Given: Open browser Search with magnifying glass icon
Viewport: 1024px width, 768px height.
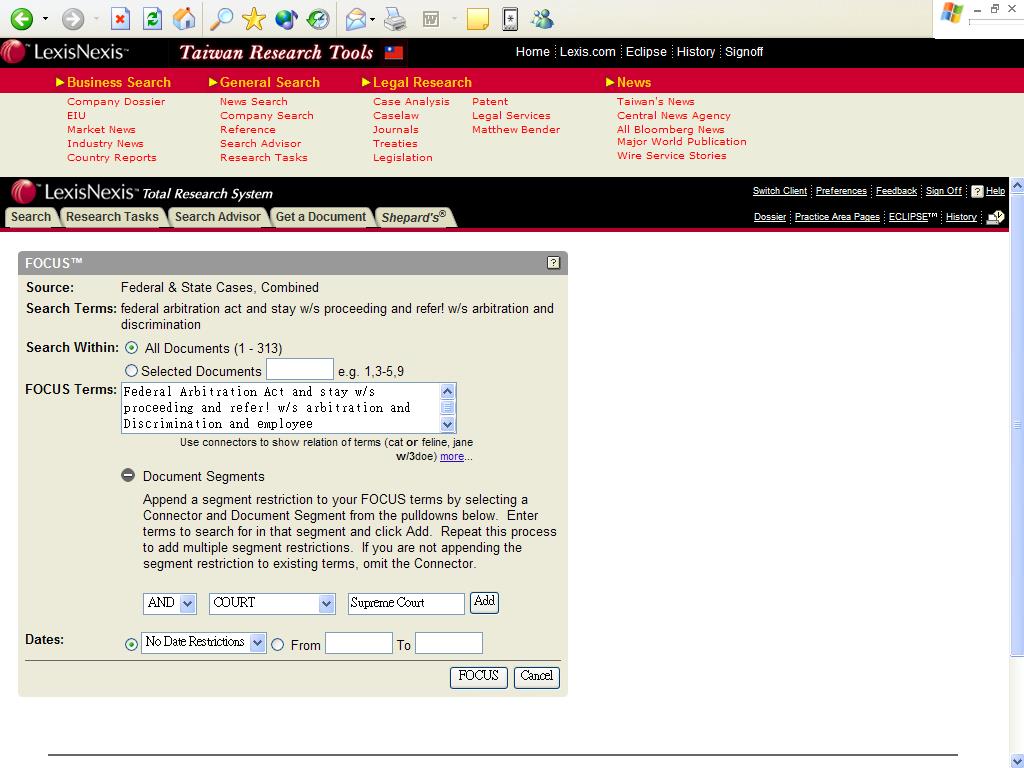Looking at the screenshot, I should click(x=221, y=18).
